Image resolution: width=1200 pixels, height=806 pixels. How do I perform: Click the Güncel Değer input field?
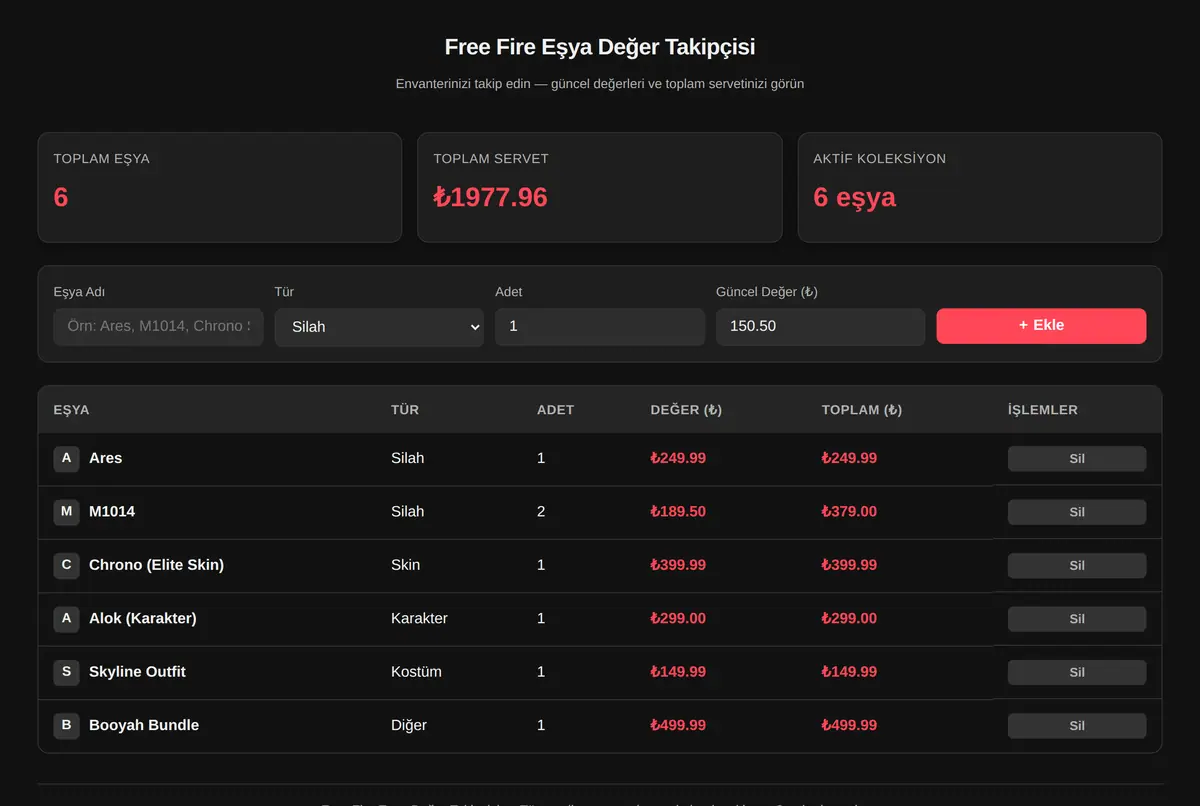pos(820,327)
